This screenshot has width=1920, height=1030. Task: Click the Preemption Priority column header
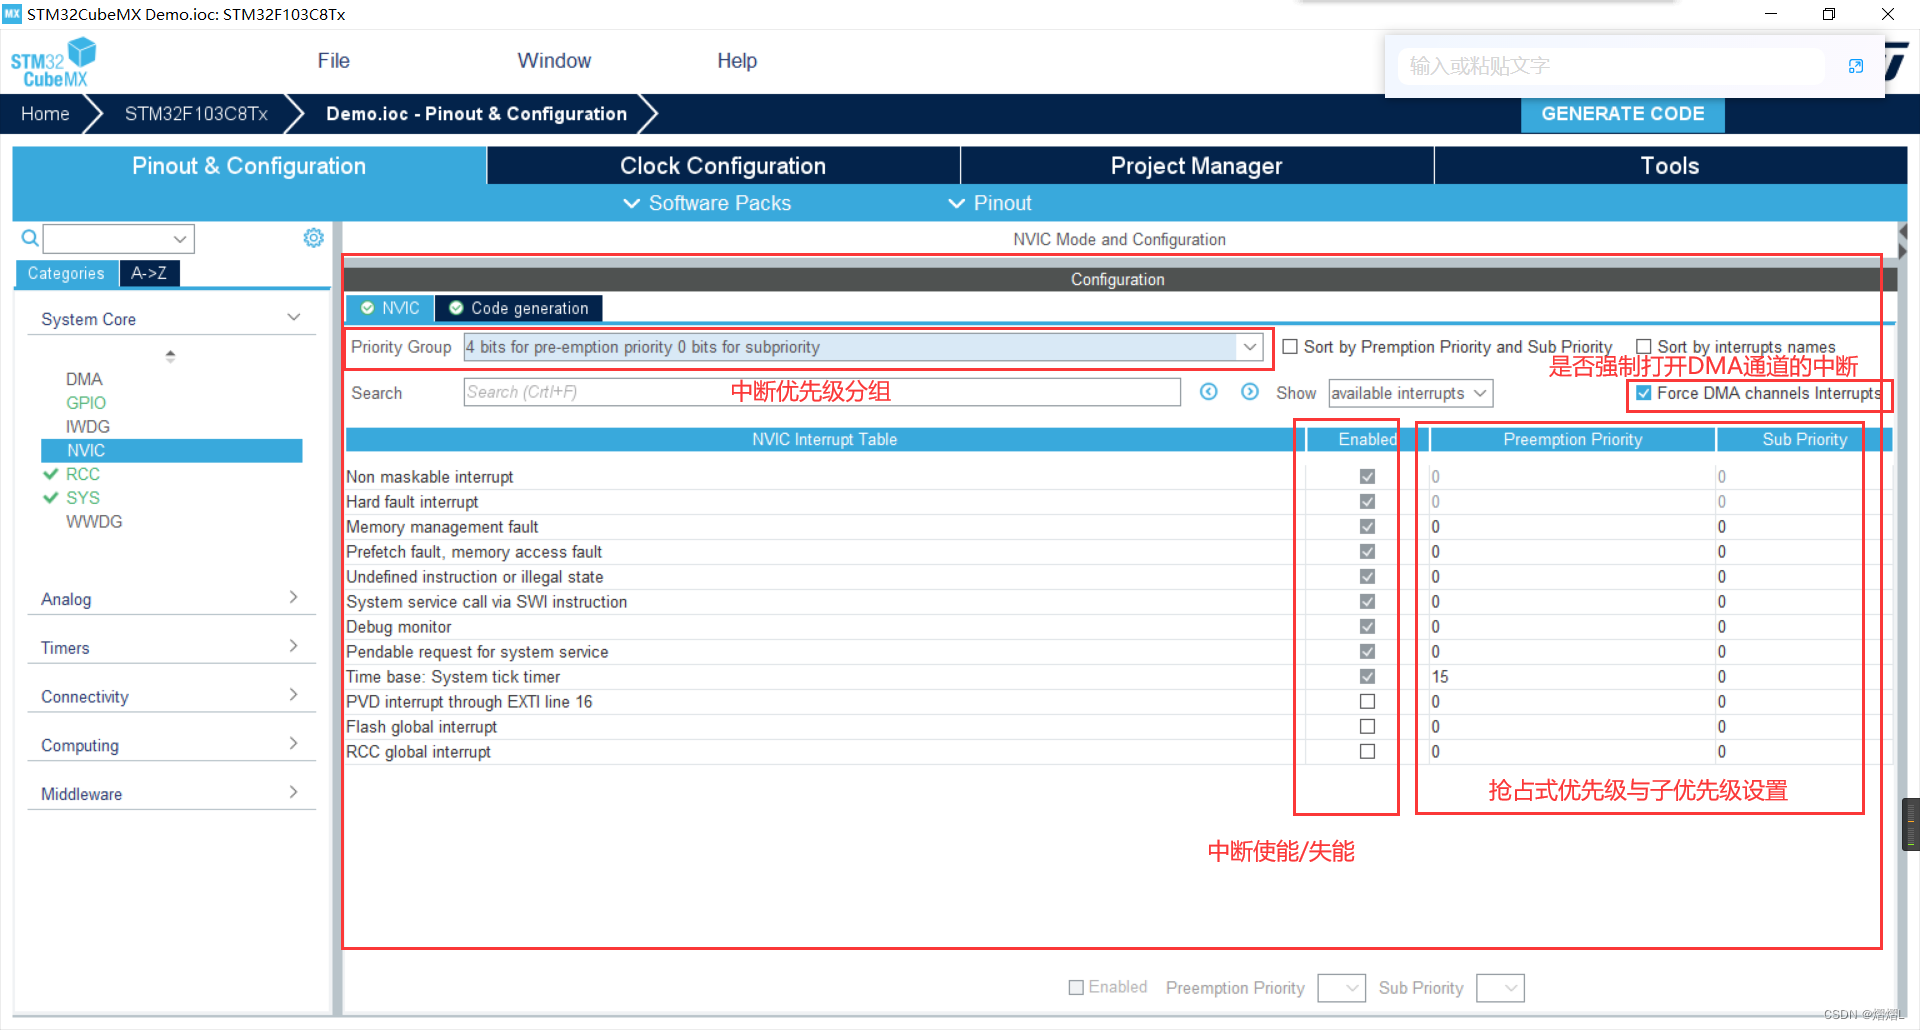pyautogui.click(x=1572, y=439)
